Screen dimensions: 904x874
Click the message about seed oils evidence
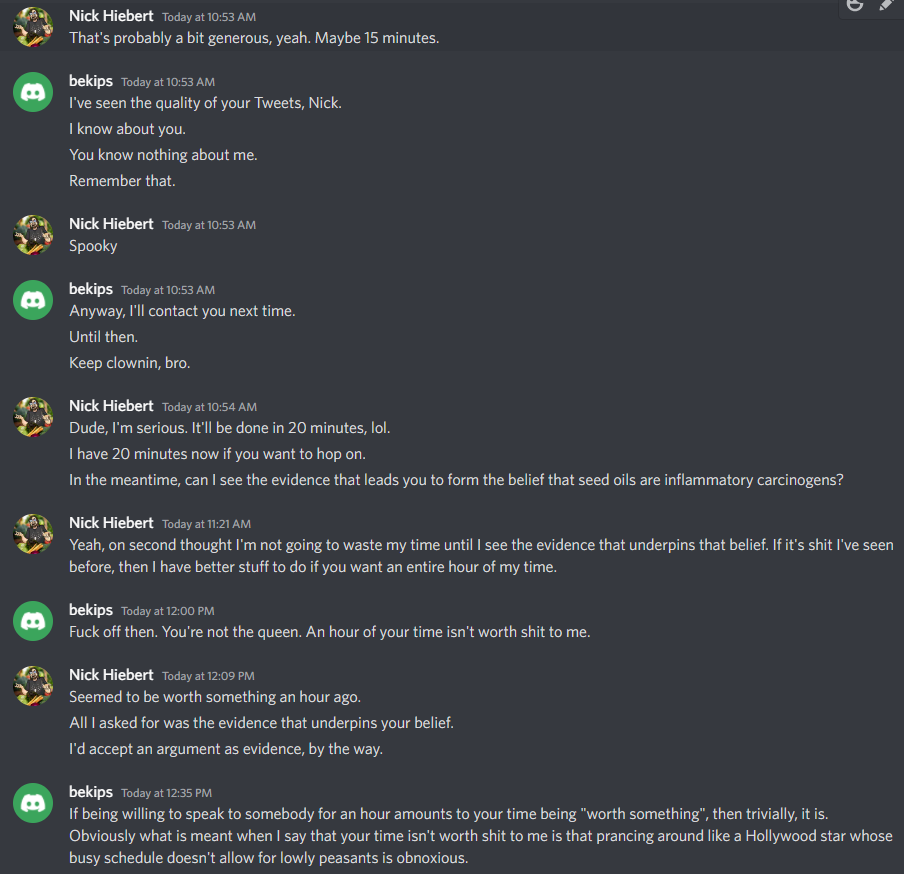(x=456, y=480)
